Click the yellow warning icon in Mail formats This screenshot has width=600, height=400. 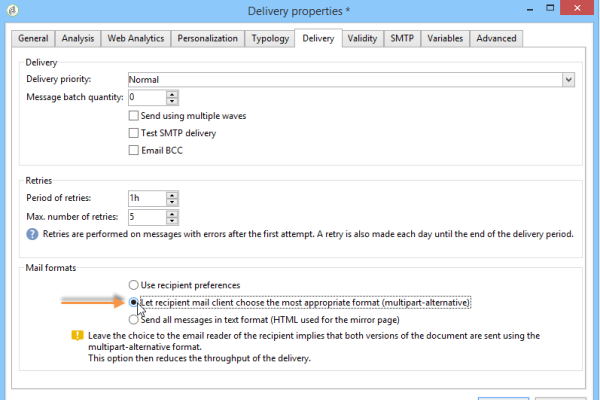pyautogui.click(x=75, y=336)
